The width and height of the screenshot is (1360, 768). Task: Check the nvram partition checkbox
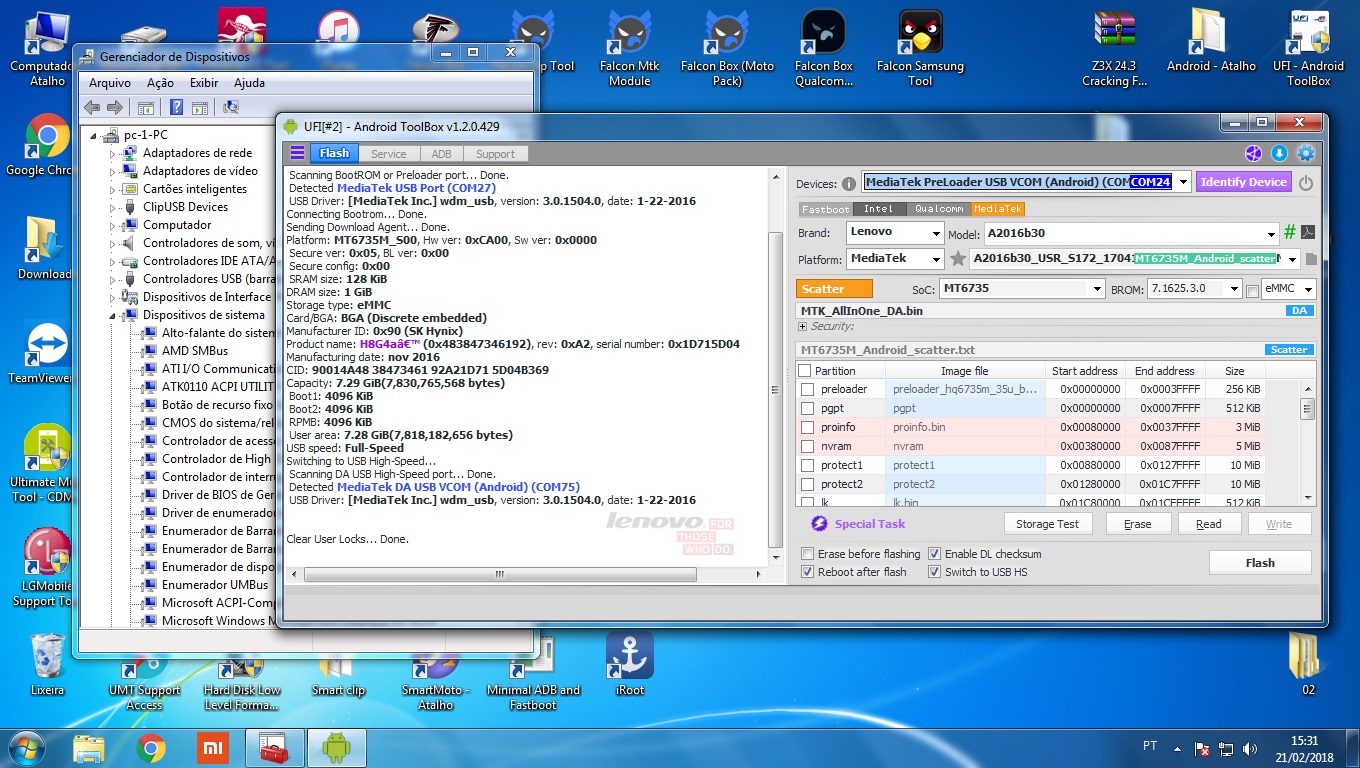coord(807,446)
